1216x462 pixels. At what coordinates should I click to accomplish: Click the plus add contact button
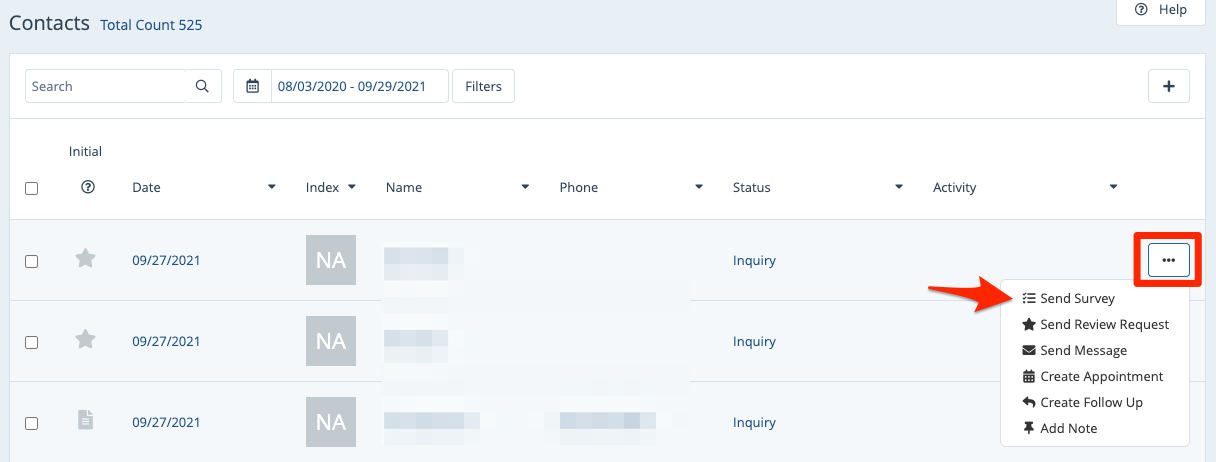(1168, 86)
